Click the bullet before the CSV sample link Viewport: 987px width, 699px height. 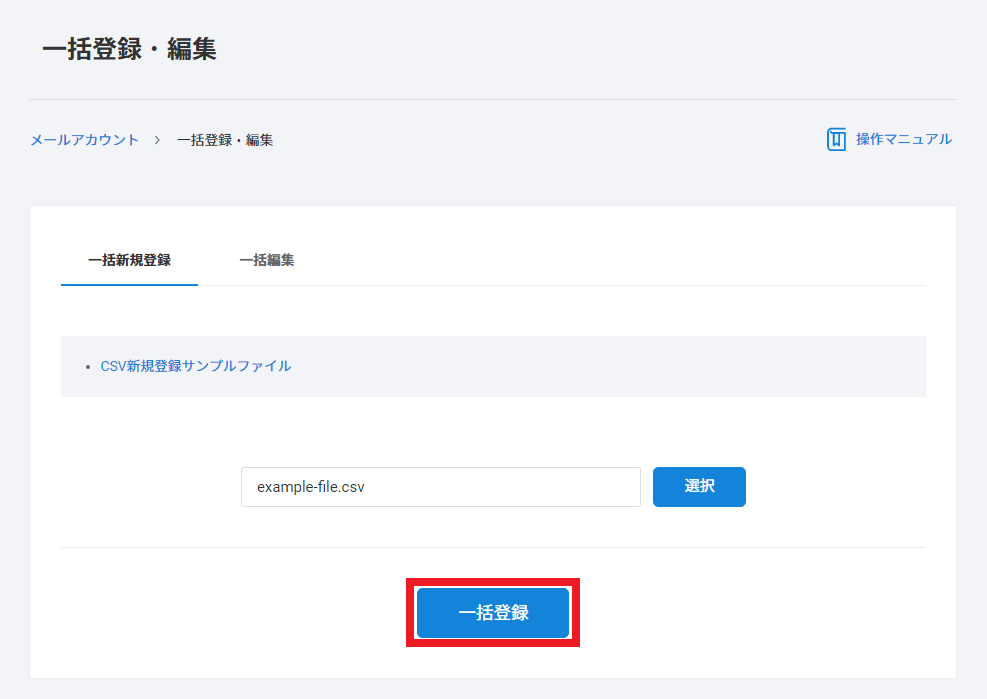[89, 367]
